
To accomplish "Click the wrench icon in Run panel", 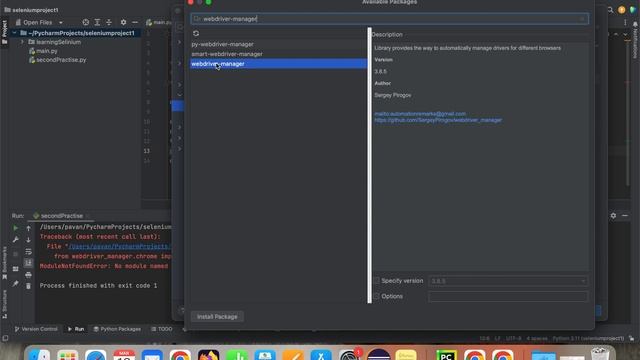I will click(x=16, y=240).
